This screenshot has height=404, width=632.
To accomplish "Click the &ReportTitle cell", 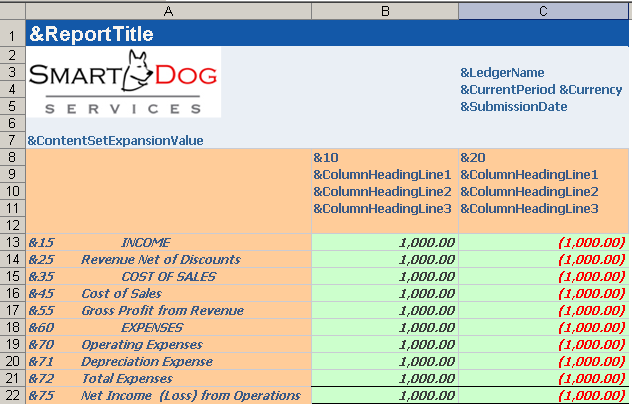I will [168, 34].
